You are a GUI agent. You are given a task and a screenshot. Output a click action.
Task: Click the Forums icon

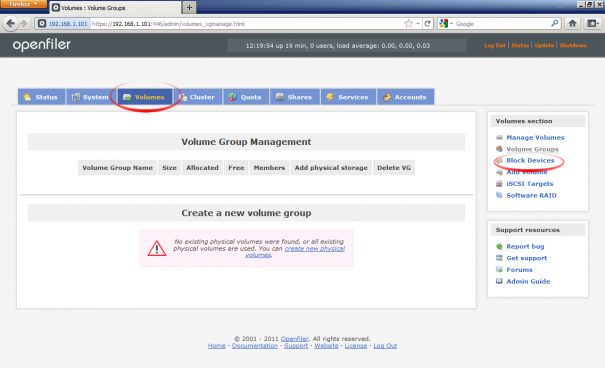click(499, 269)
